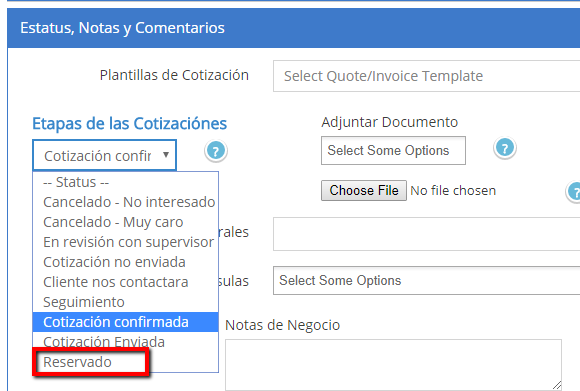The width and height of the screenshot is (580, 391).
Task: Select En revisión con supervisor
Action: pyautogui.click(x=126, y=242)
